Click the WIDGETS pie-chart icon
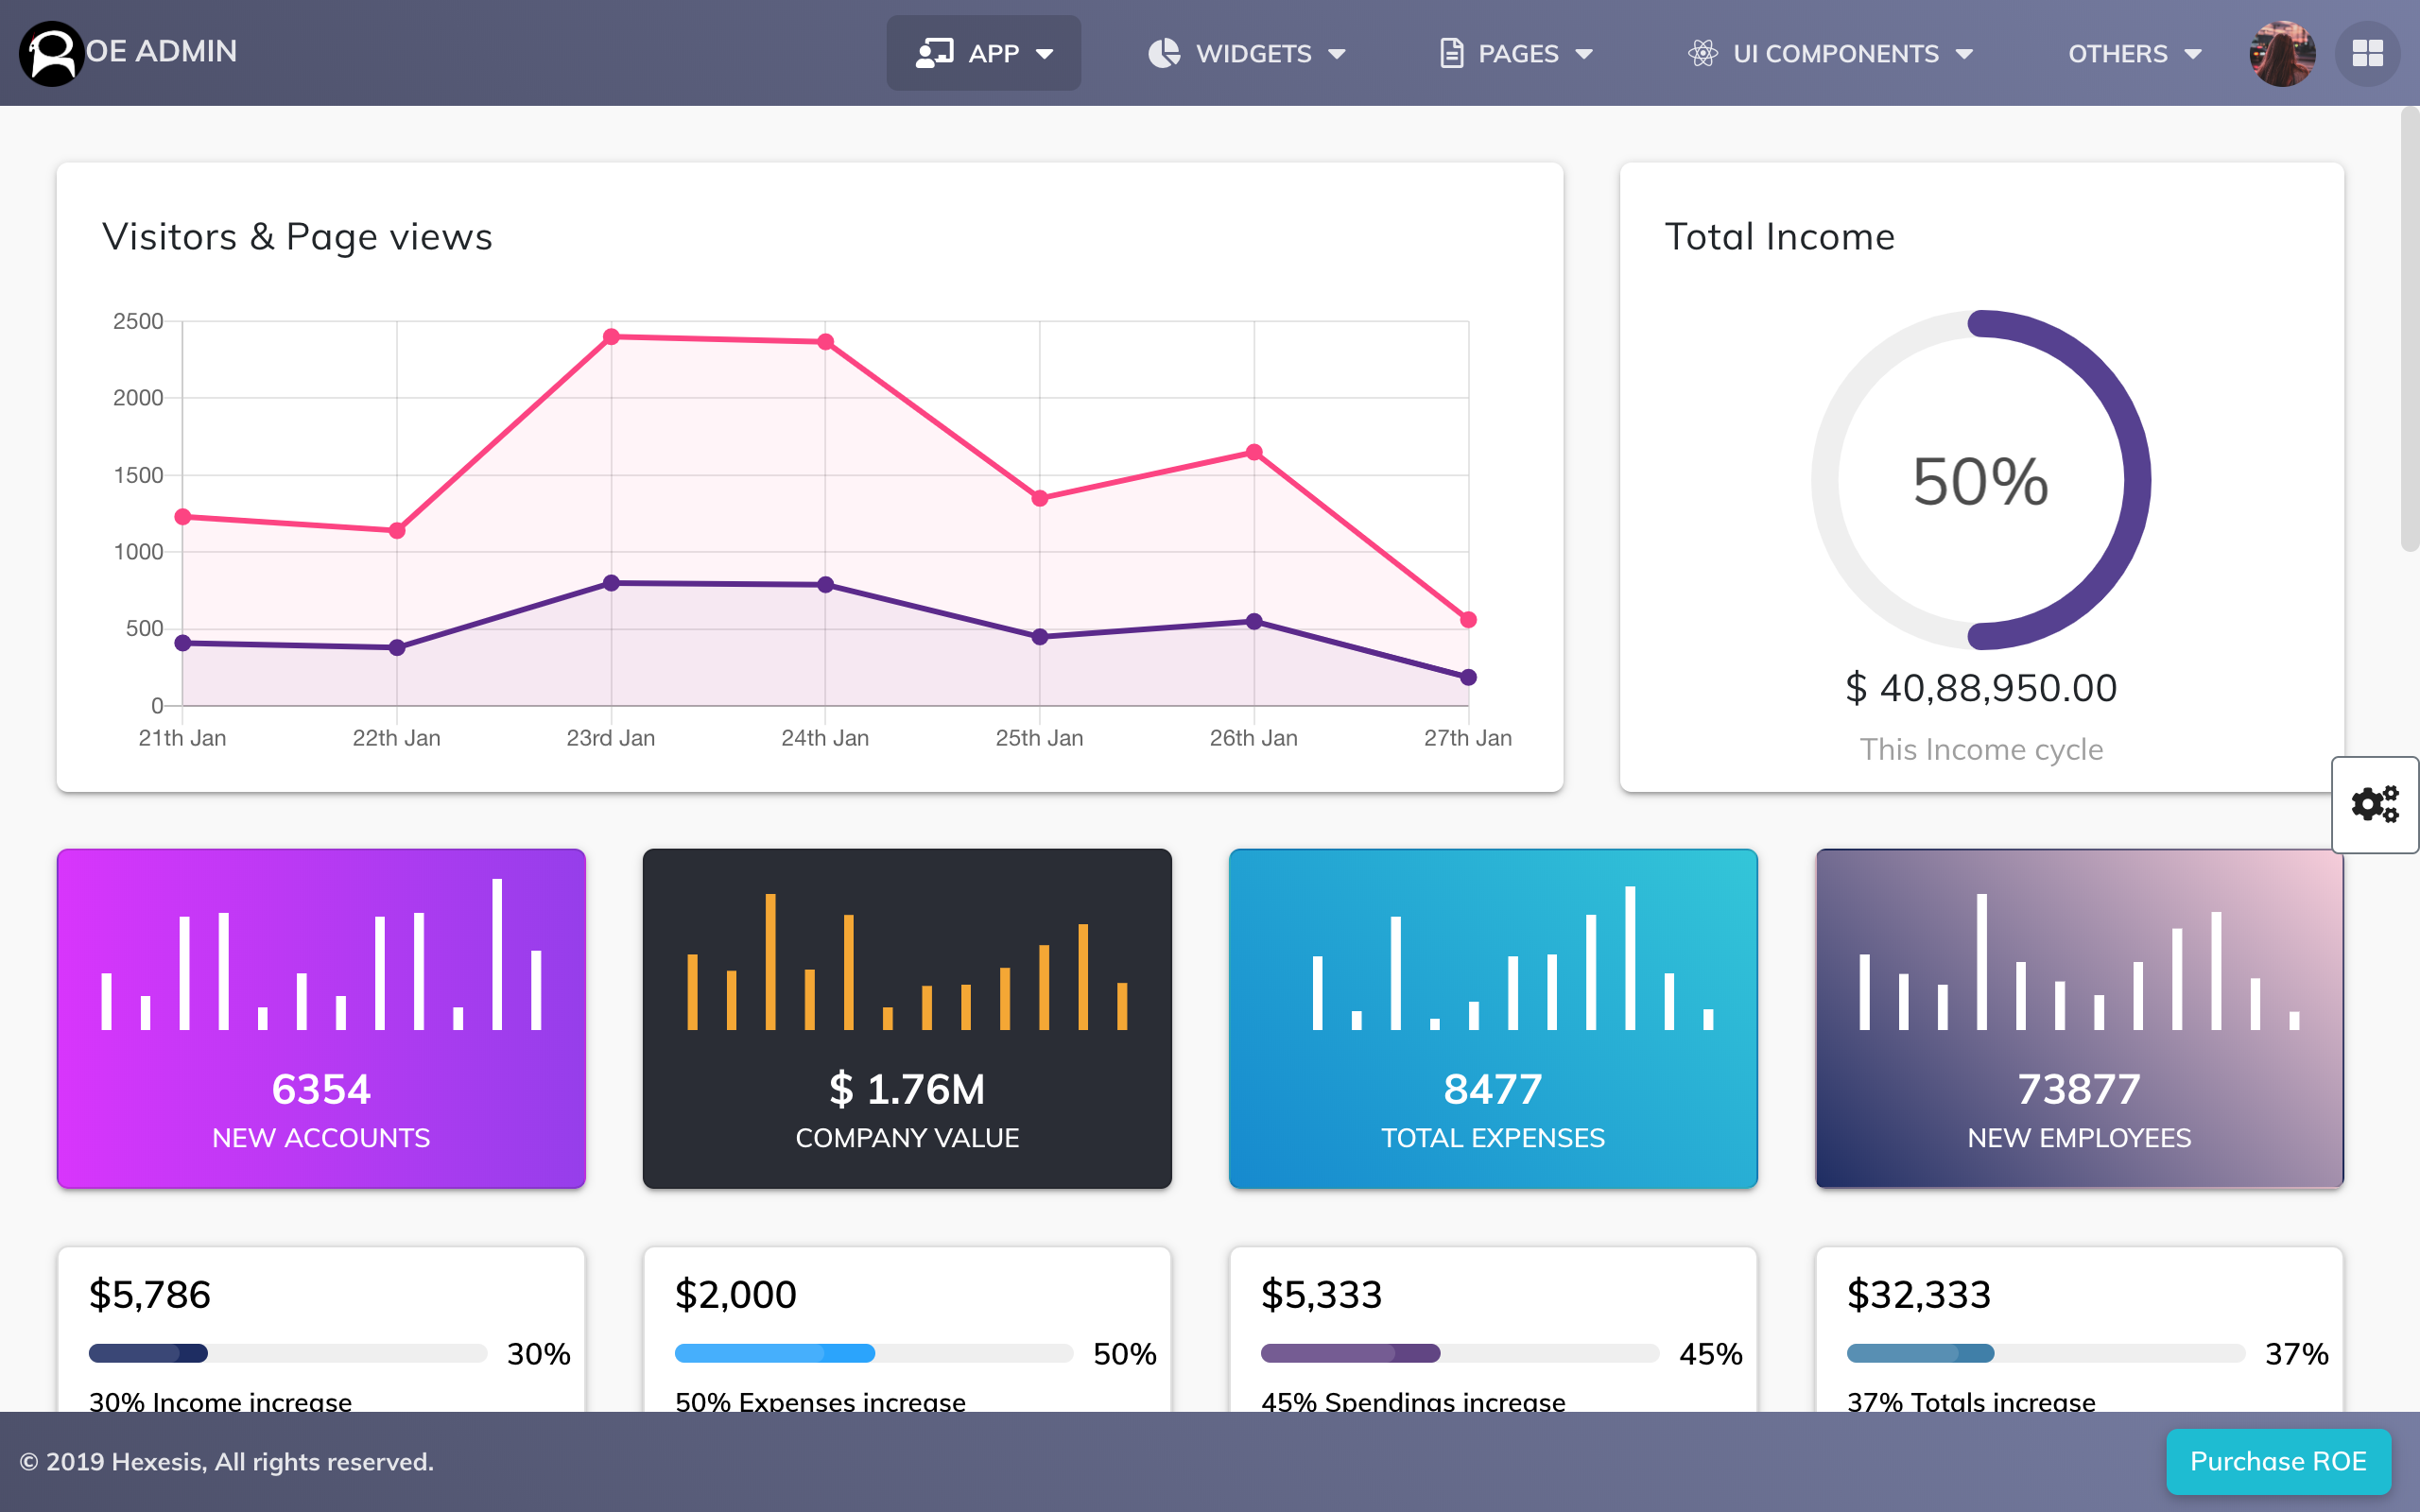 [1163, 52]
